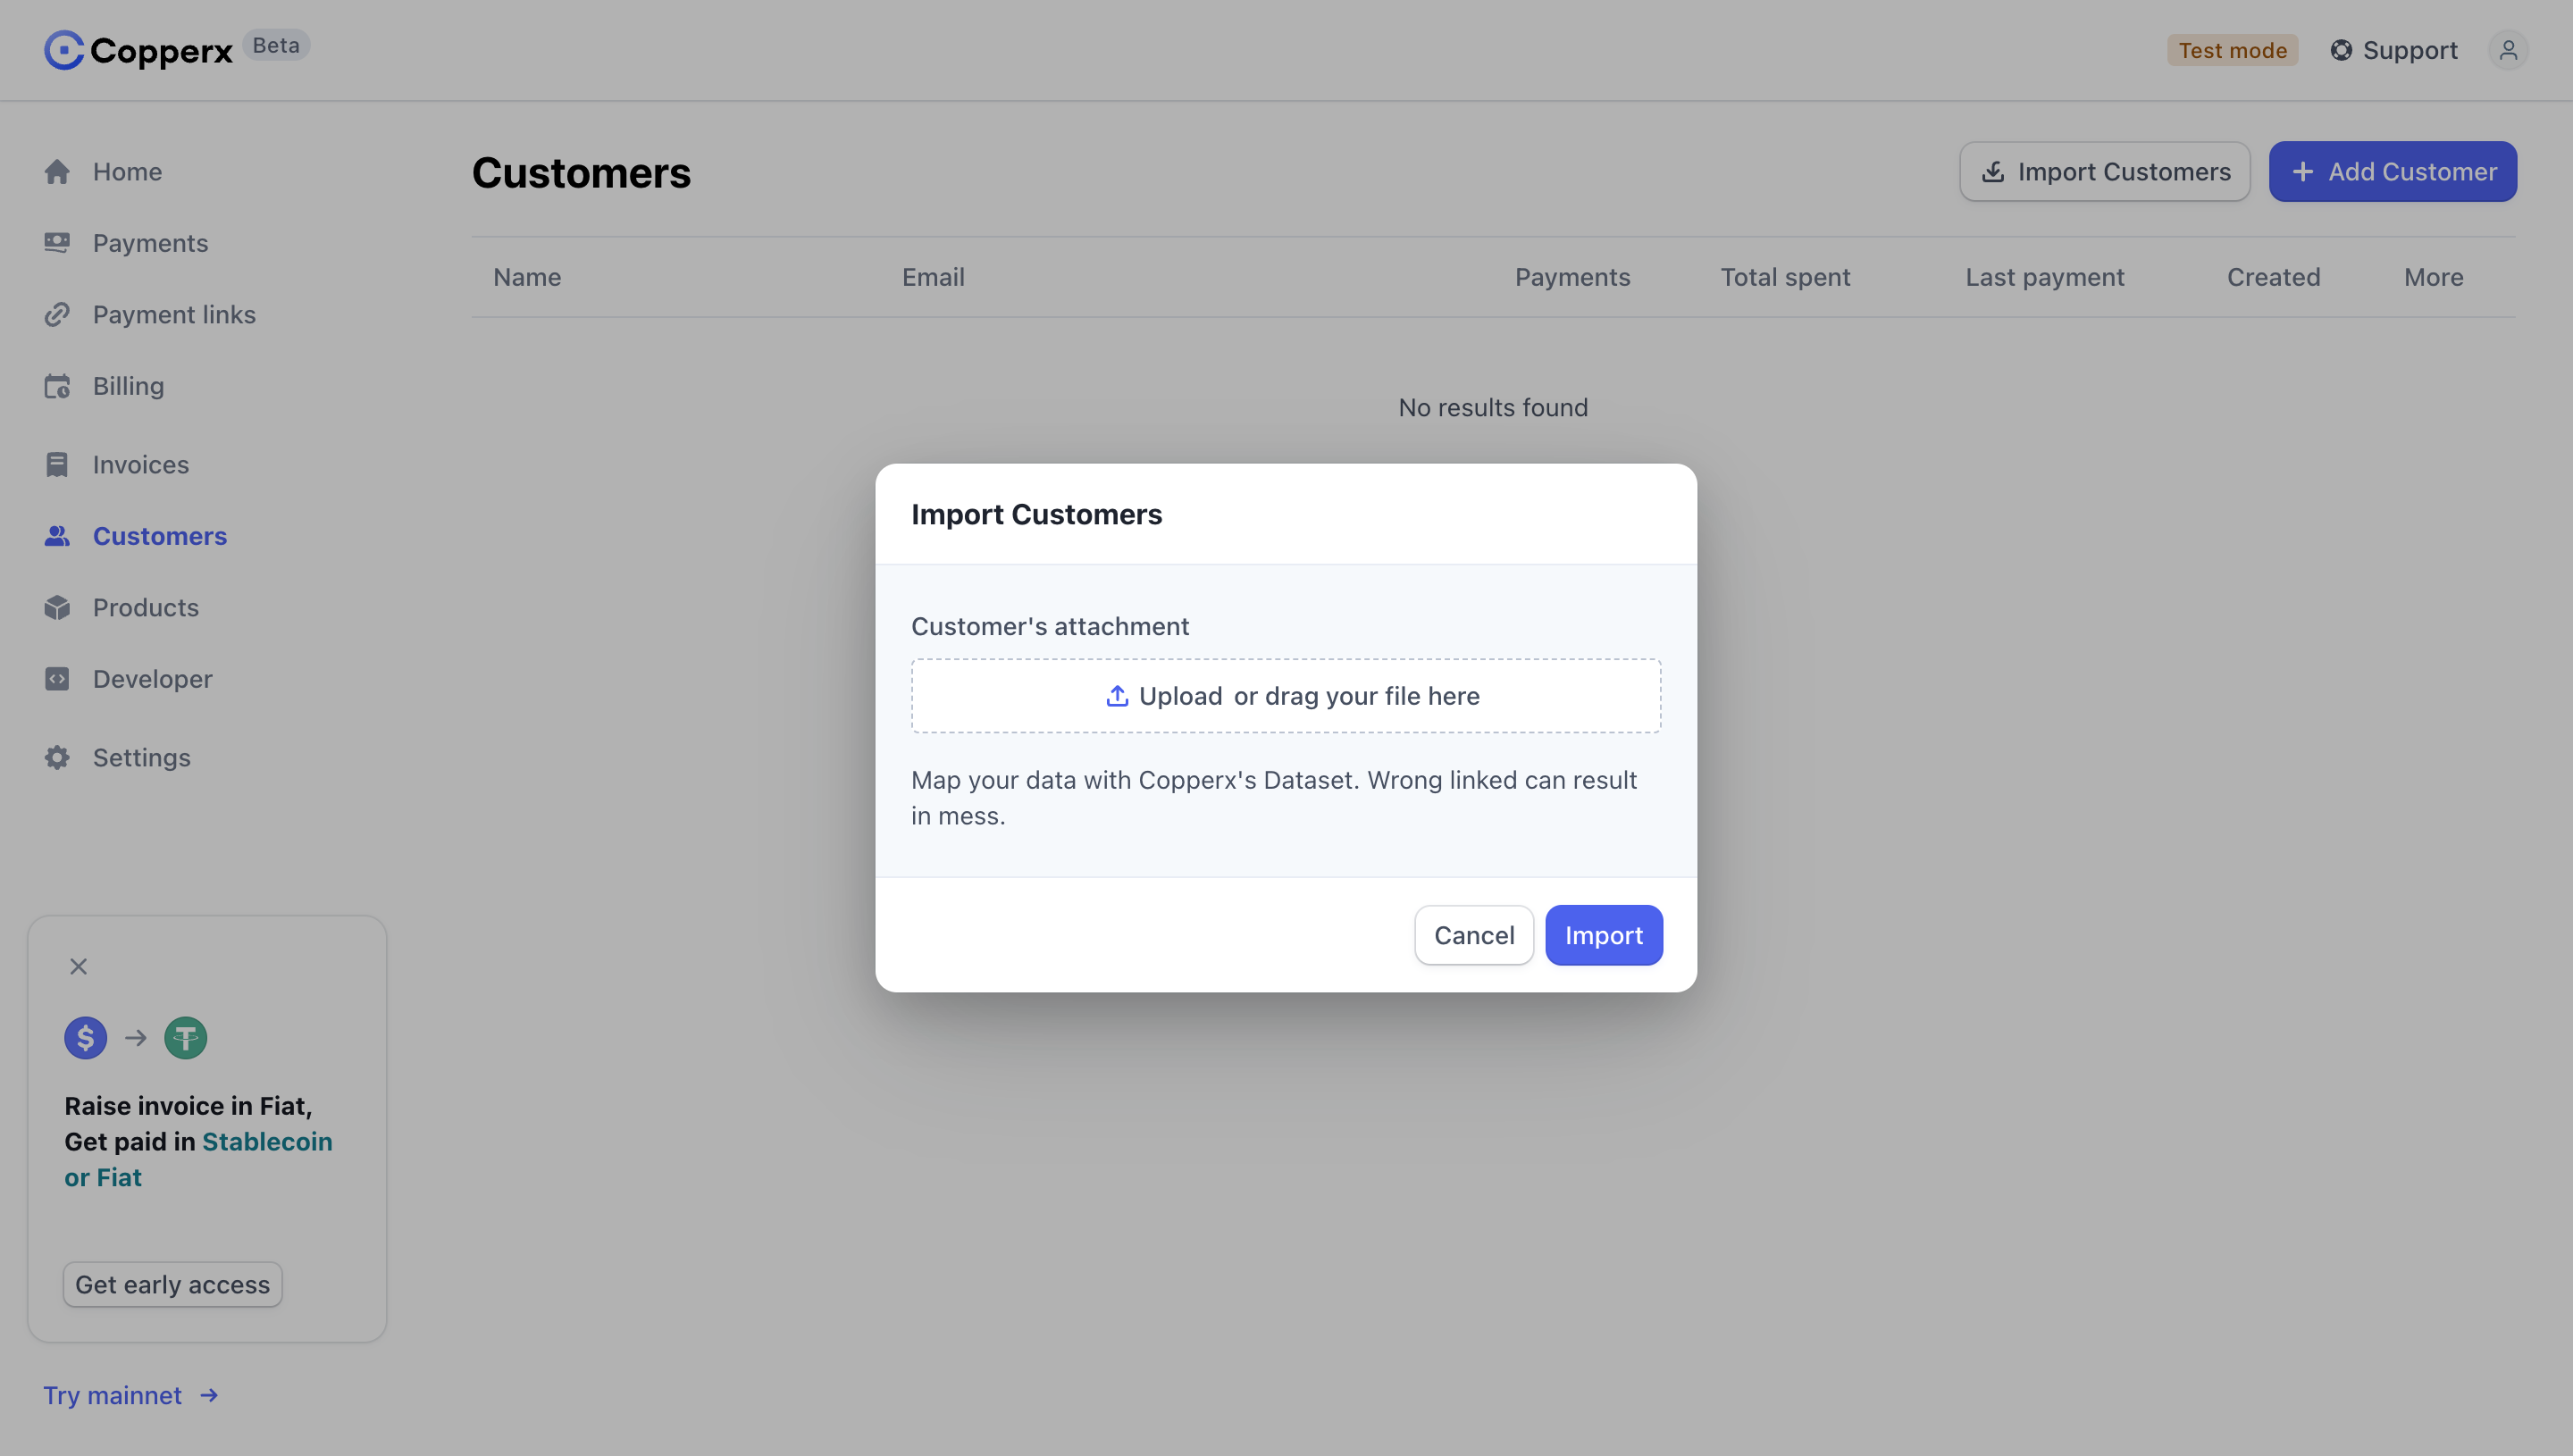
Task: Open Settings from the sidebar
Action: point(141,758)
